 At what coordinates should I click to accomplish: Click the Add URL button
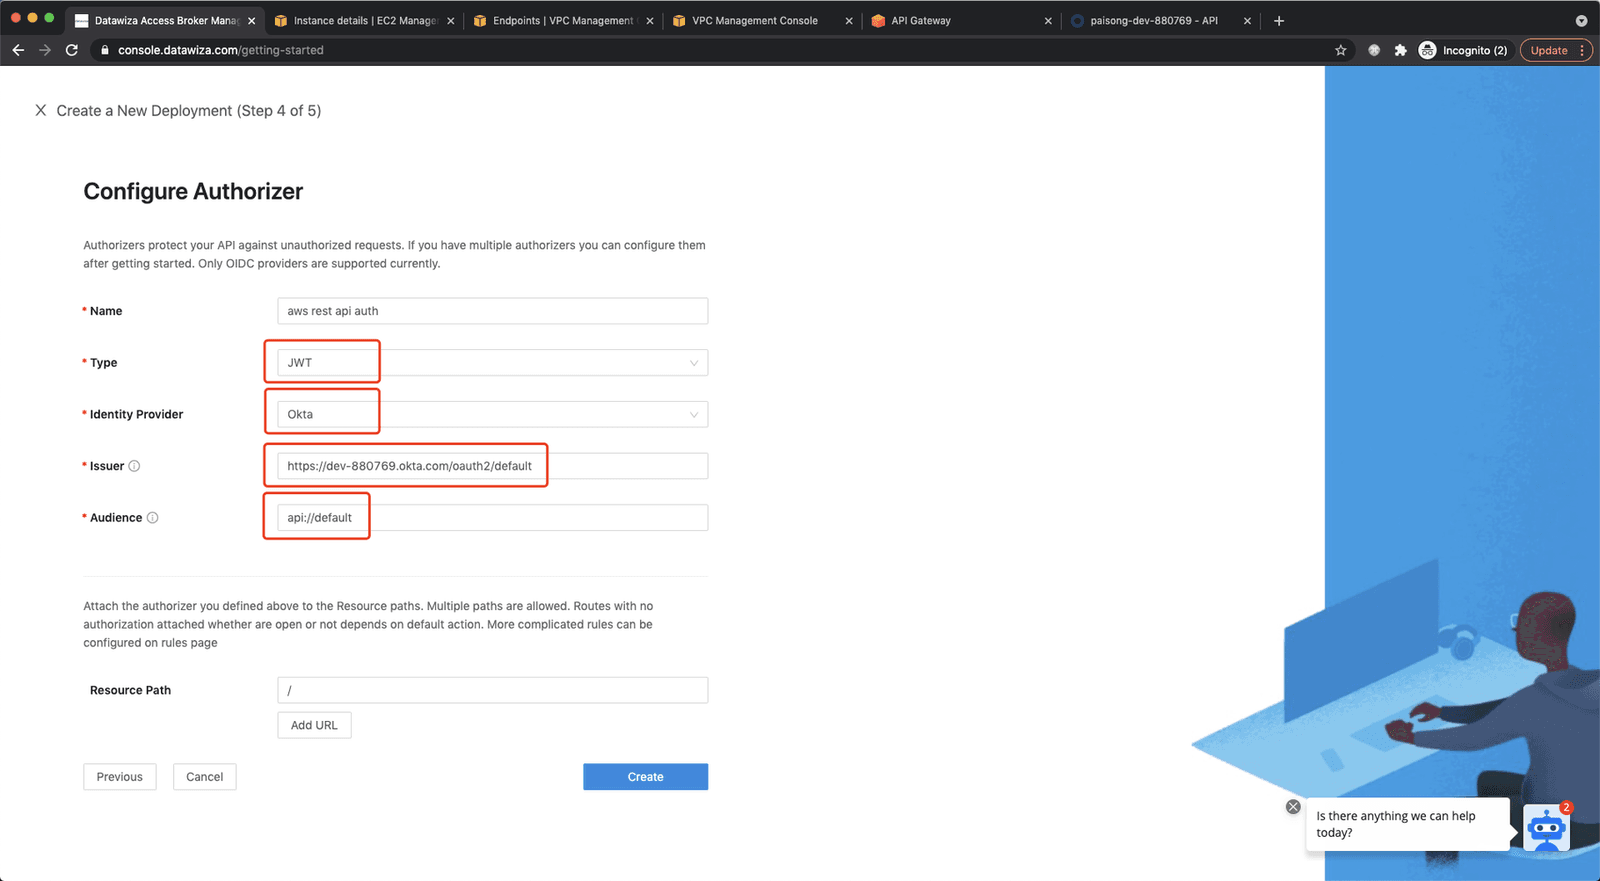pyautogui.click(x=314, y=725)
